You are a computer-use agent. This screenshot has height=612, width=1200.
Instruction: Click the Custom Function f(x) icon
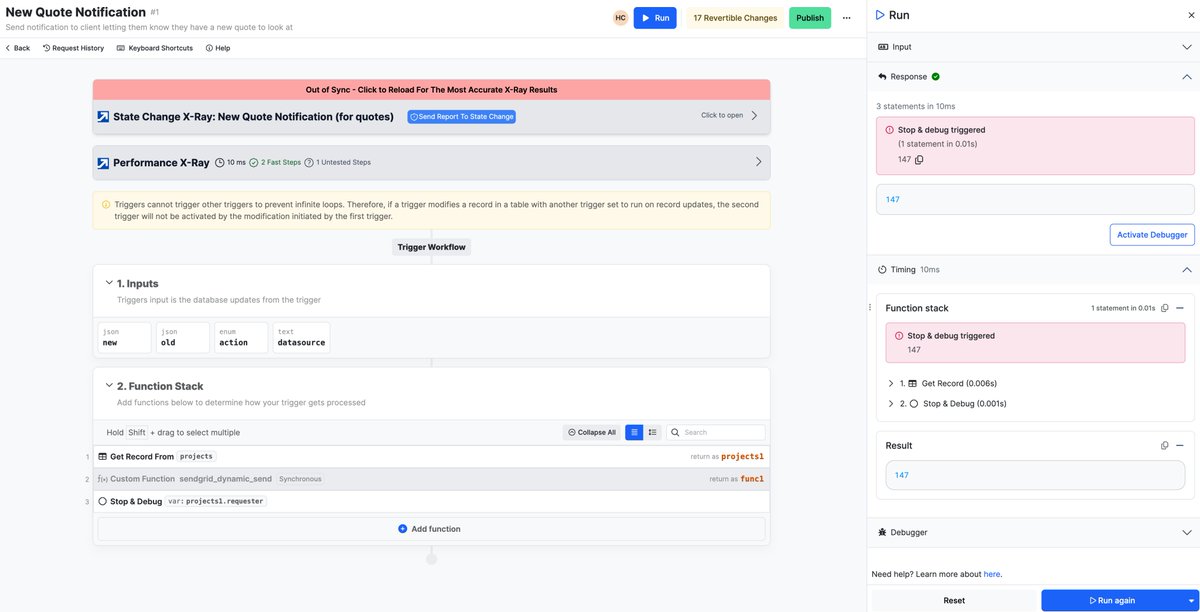[102, 479]
